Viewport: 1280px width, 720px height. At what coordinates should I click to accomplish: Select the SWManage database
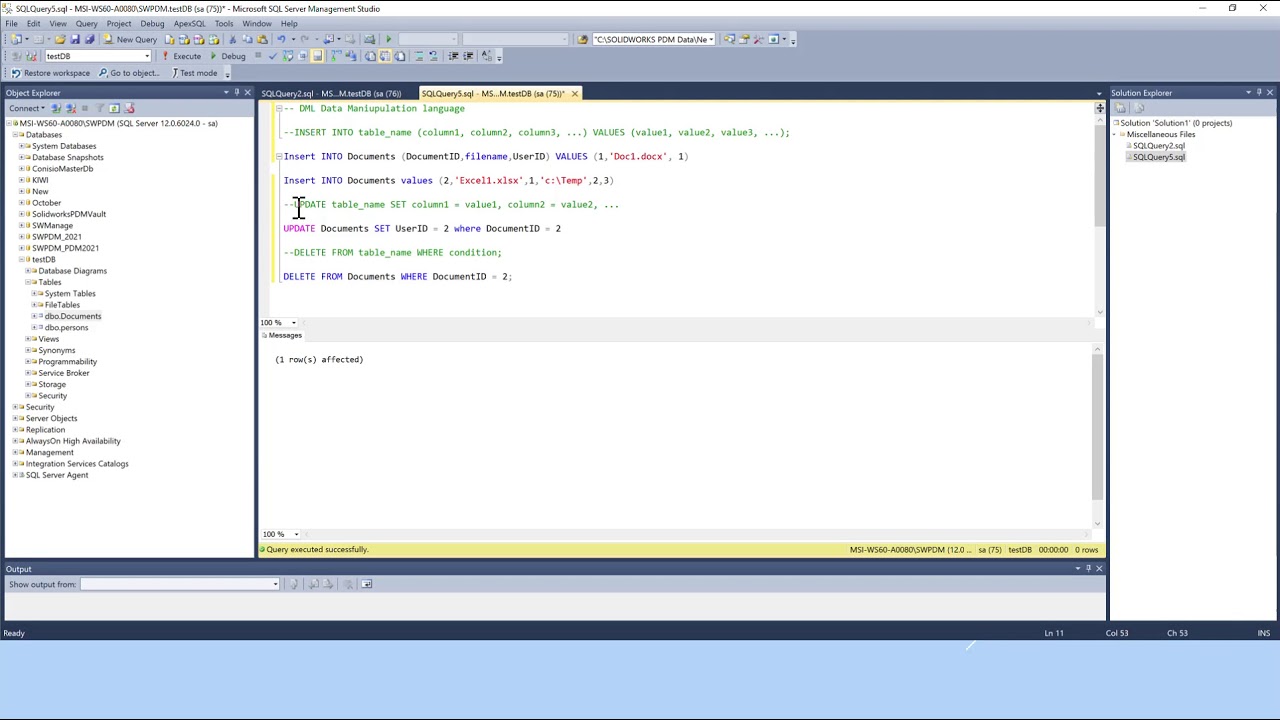pos(52,225)
